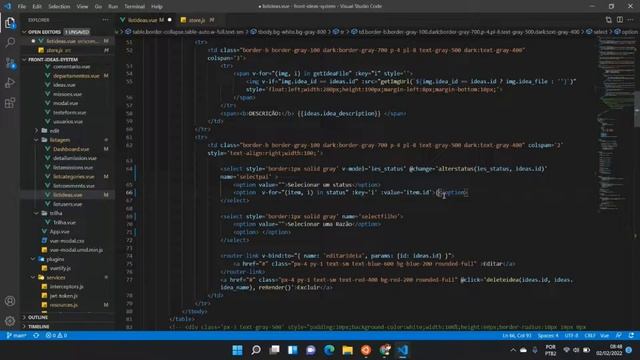Open Trilha.vue in explorer
This screenshot has height=360, width=640.
click(64, 222)
